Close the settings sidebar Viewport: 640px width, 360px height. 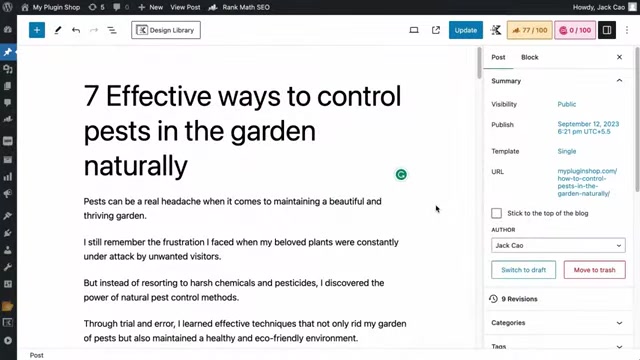tap(619, 57)
